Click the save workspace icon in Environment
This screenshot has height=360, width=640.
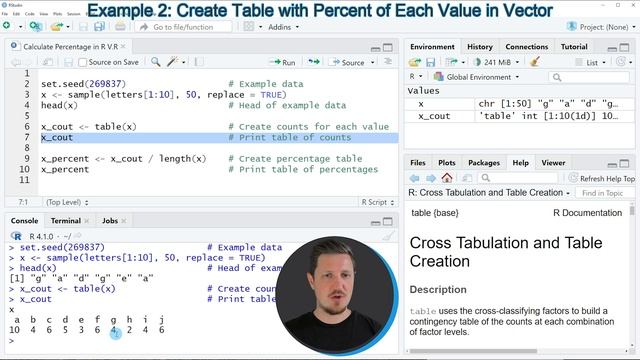[431, 62]
